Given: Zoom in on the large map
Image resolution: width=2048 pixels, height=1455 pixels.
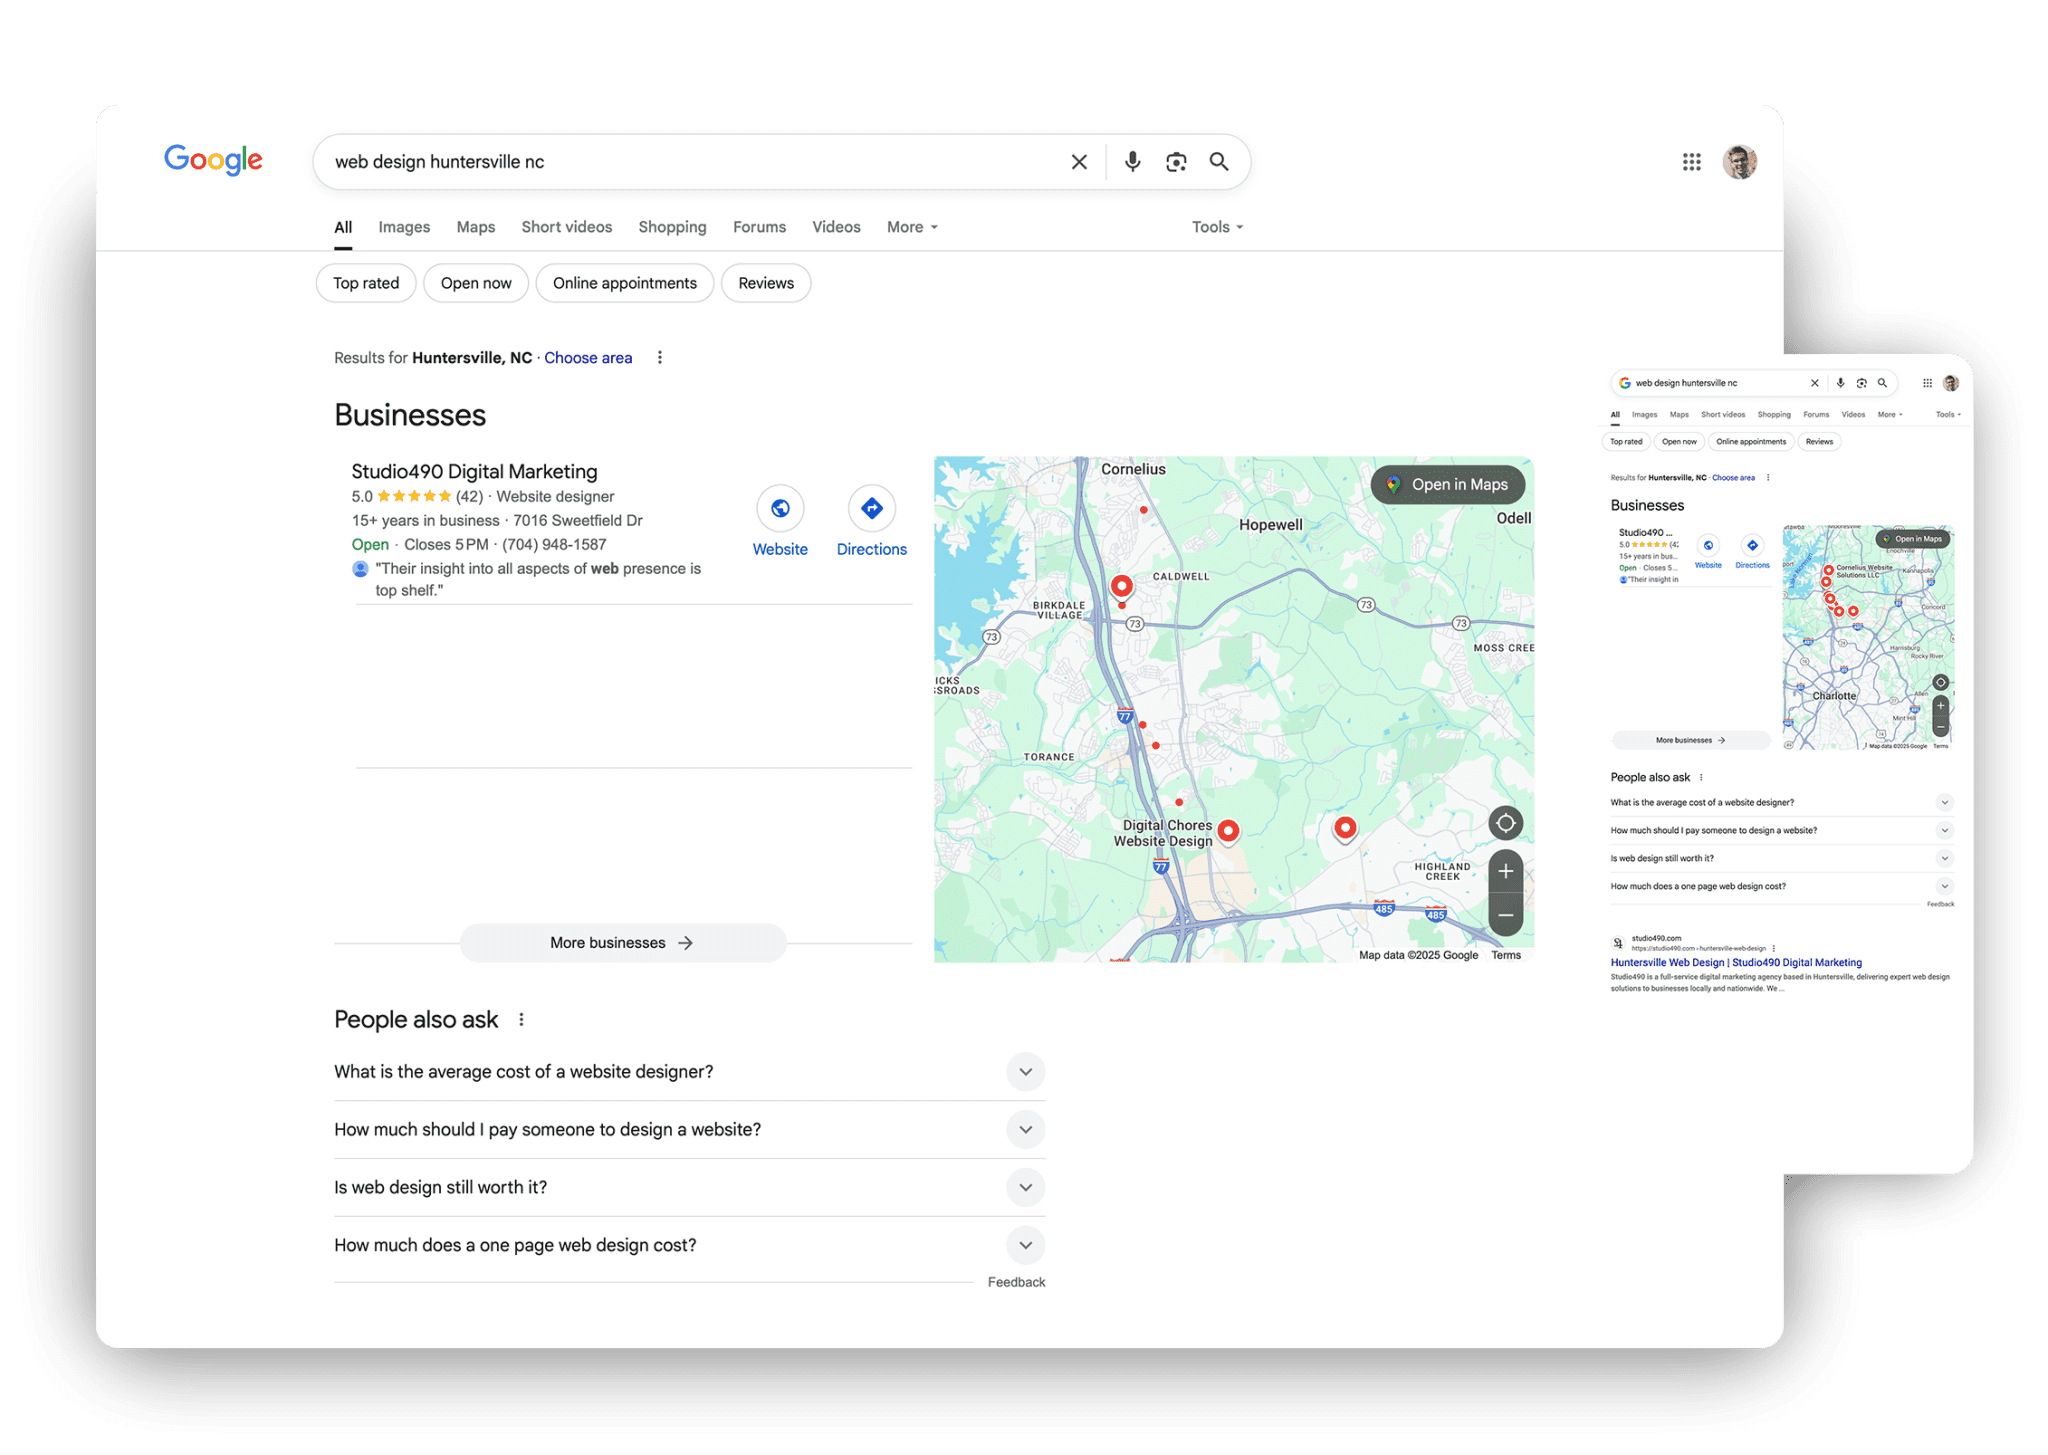Looking at the screenshot, I should pos(1505,871).
